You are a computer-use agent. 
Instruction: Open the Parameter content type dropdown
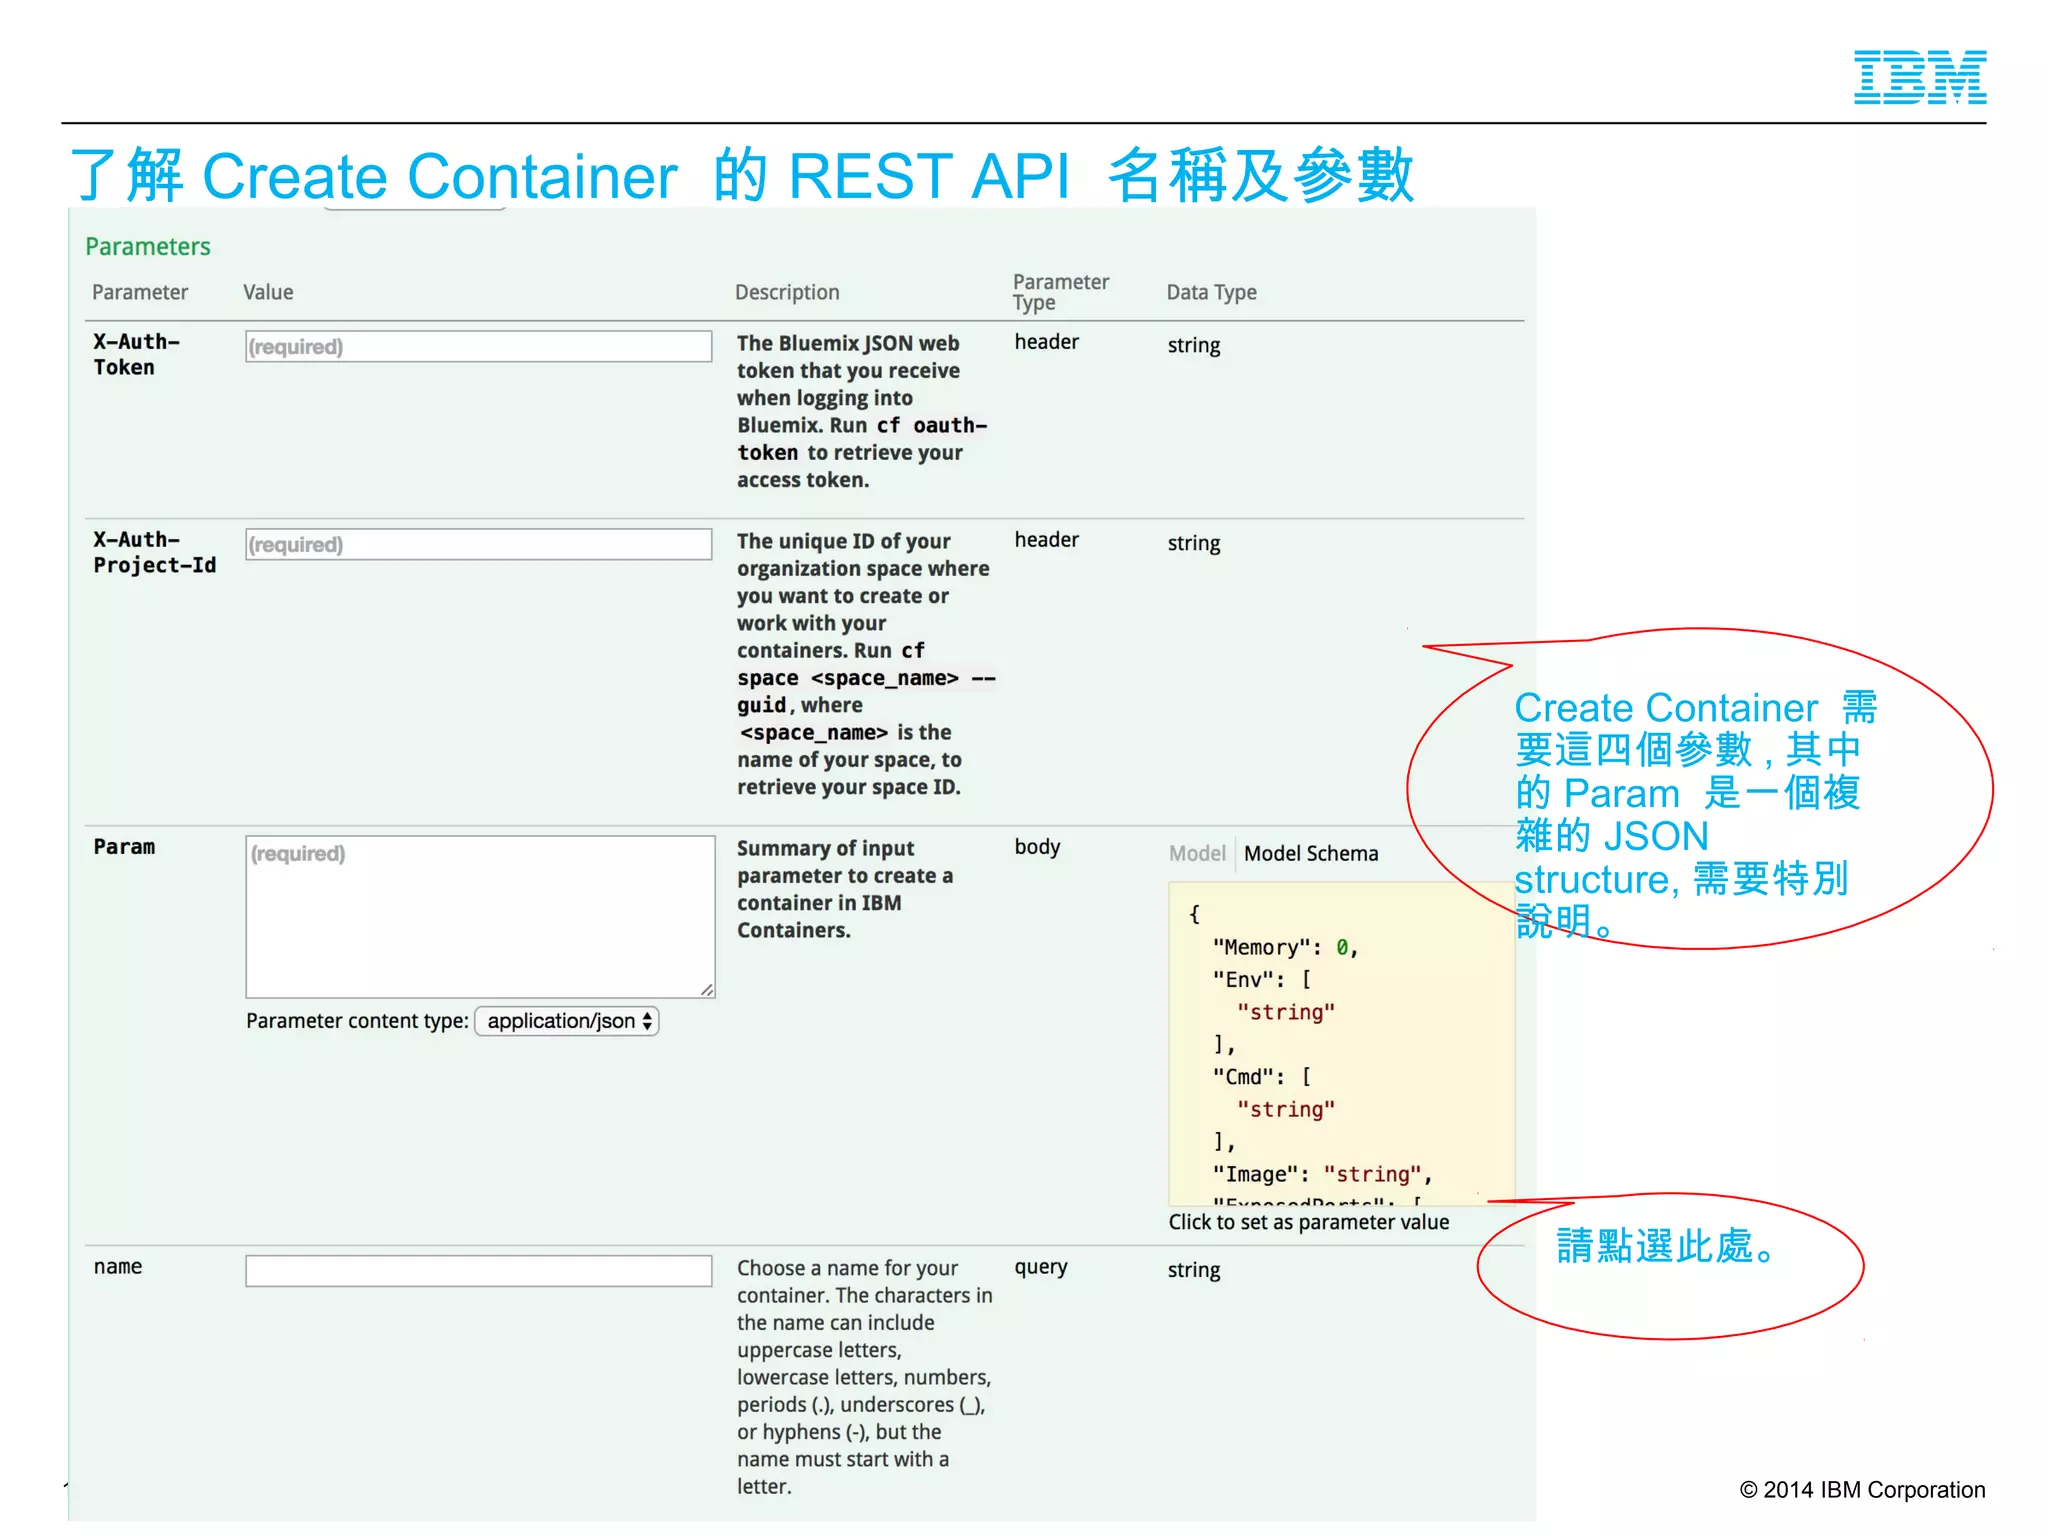click(567, 1021)
